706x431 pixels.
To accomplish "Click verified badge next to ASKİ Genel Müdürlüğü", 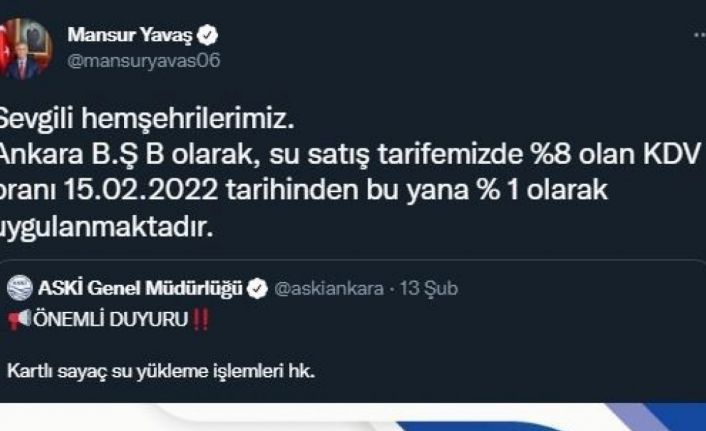I will coord(258,289).
